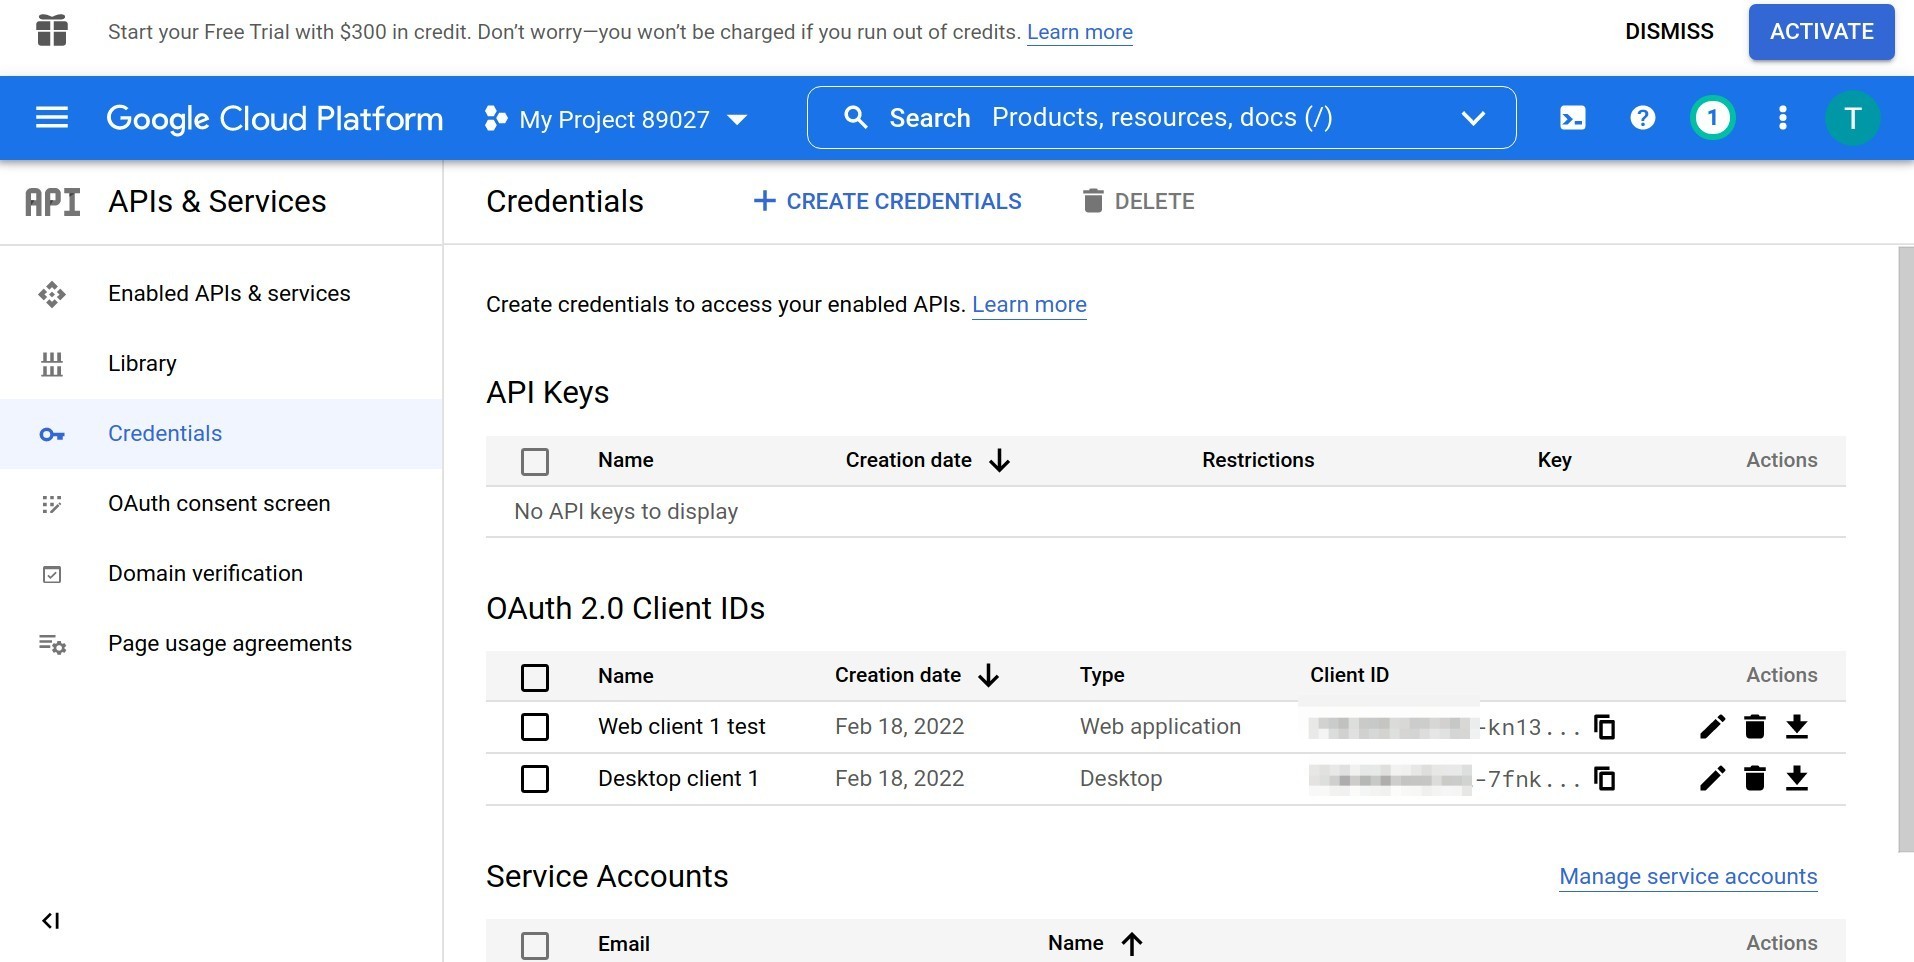Select all API Keys header checkbox

[535, 462]
